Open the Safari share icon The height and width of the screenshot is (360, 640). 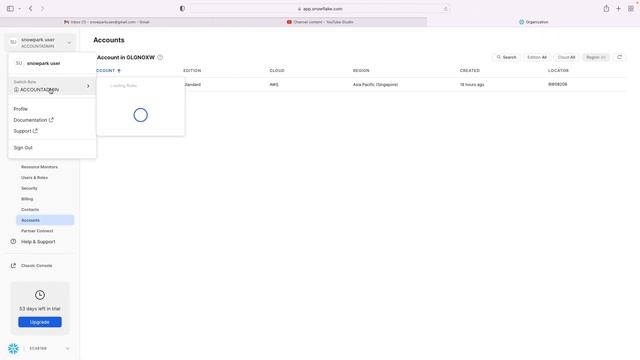[x=607, y=9]
